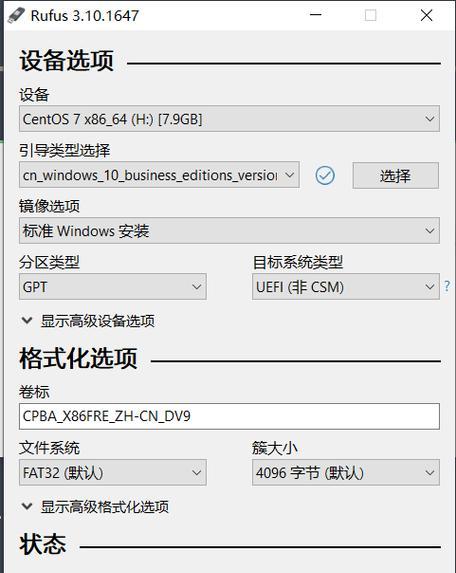Screen dimensions: 456x573
Task: Open the GPT partition scheme dropdown
Action: point(113,286)
